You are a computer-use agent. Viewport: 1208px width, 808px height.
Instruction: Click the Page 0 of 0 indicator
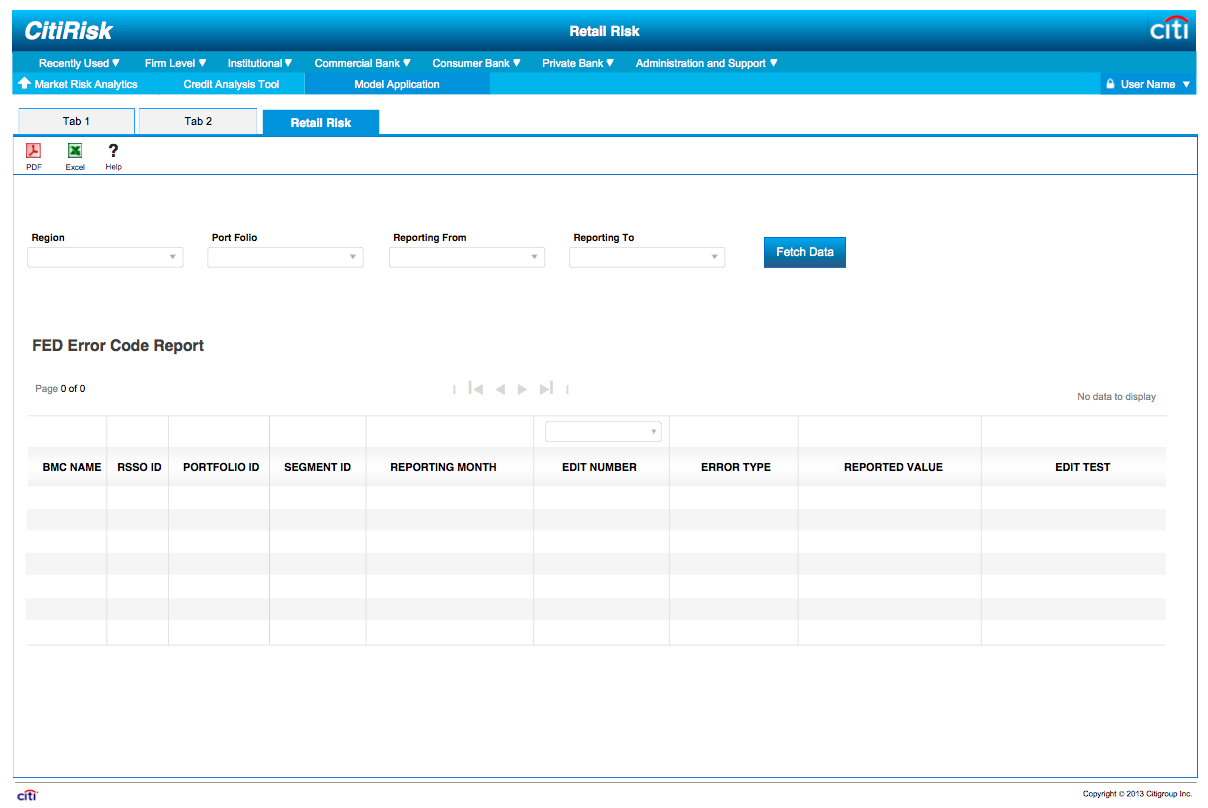coord(60,389)
